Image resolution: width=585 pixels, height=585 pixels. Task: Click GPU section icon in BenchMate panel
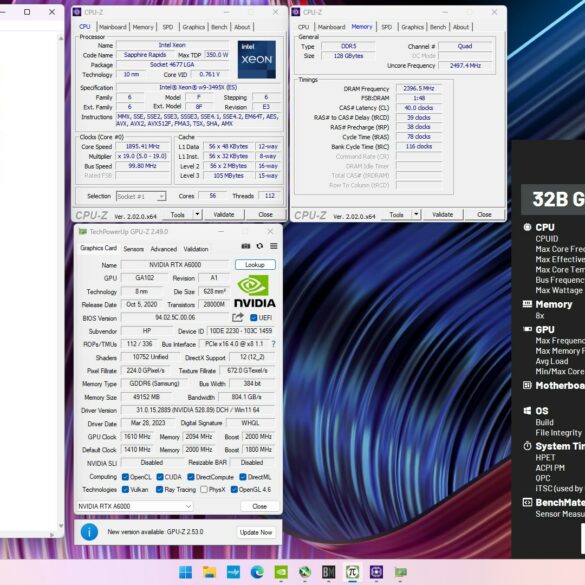point(527,329)
